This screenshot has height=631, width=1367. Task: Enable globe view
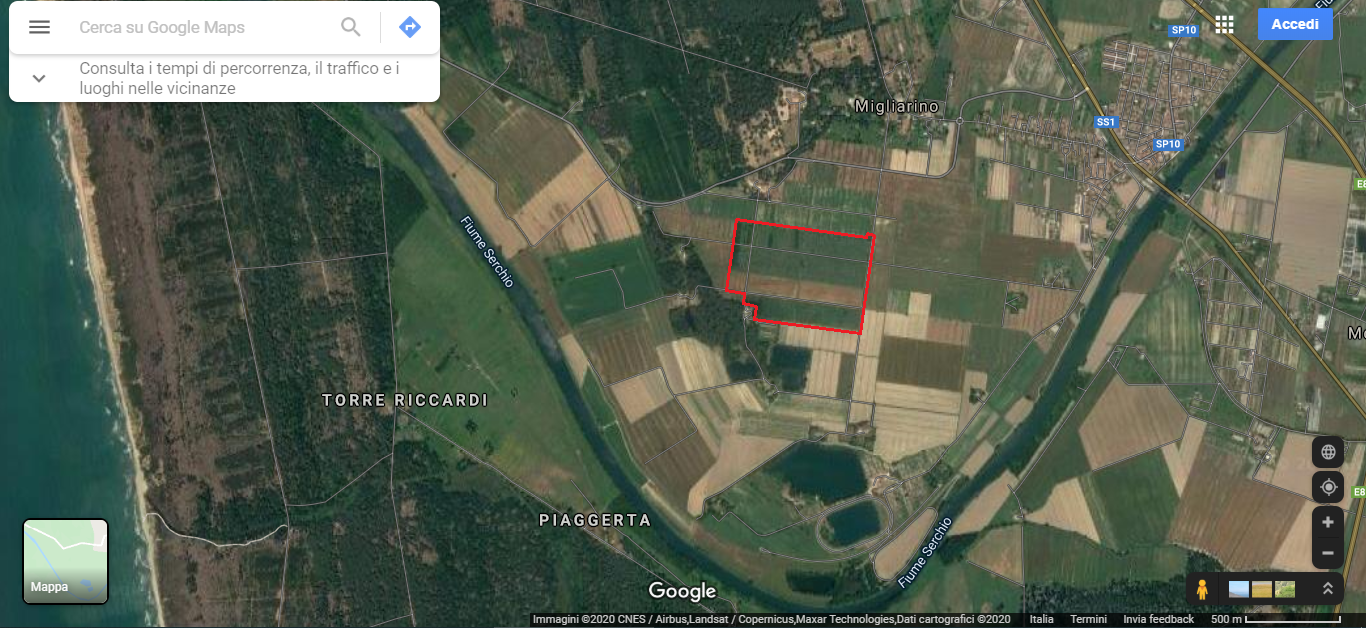pos(1329,452)
